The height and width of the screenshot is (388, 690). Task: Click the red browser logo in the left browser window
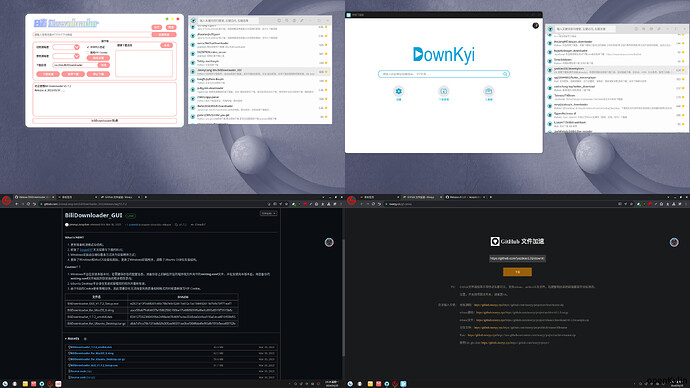[6, 201]
